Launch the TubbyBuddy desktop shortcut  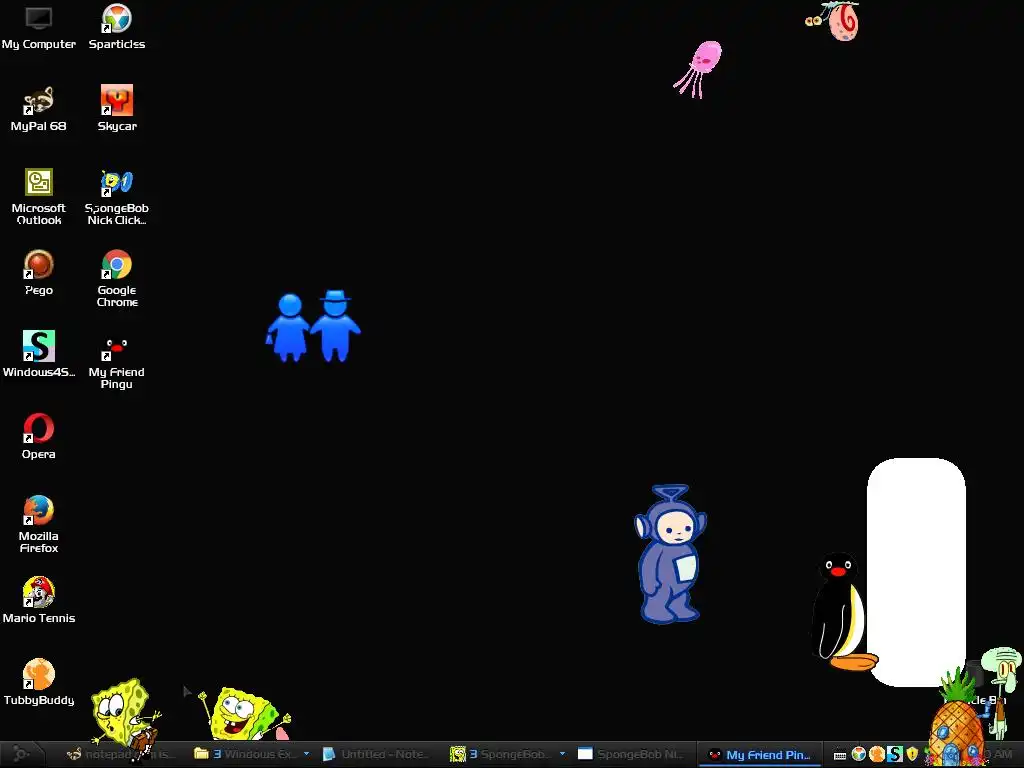(x=39, y=682)
